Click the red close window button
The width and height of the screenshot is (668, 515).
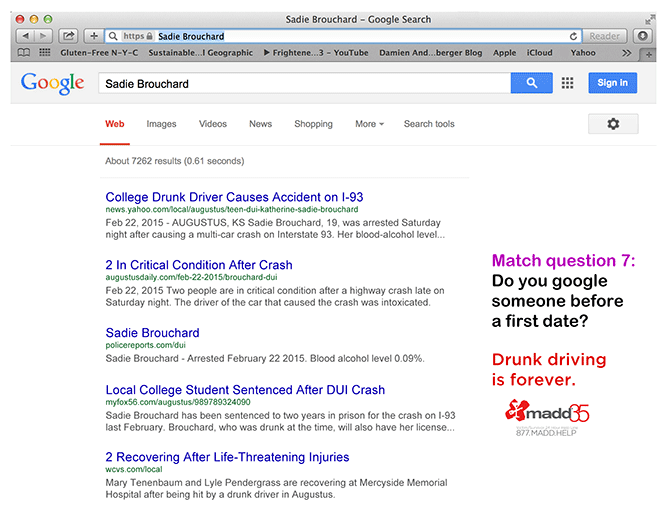click(x=20, y=19)
